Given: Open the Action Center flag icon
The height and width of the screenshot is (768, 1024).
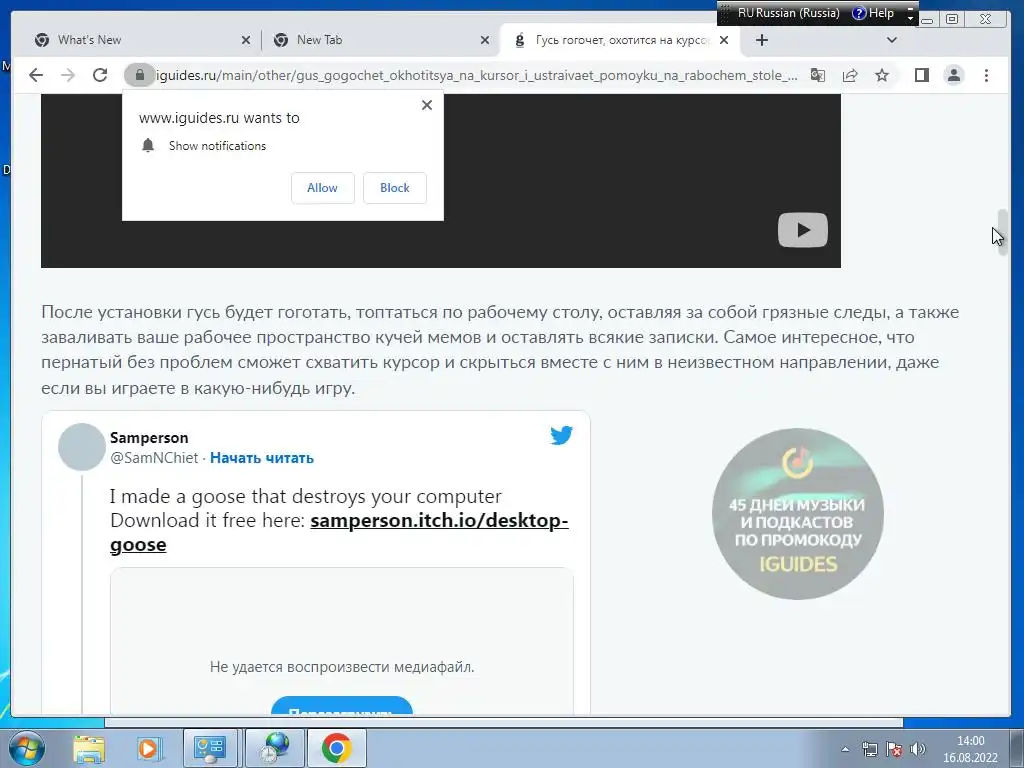Looking at the screenshot, I should pyautogui.click(x=893, y=749).
